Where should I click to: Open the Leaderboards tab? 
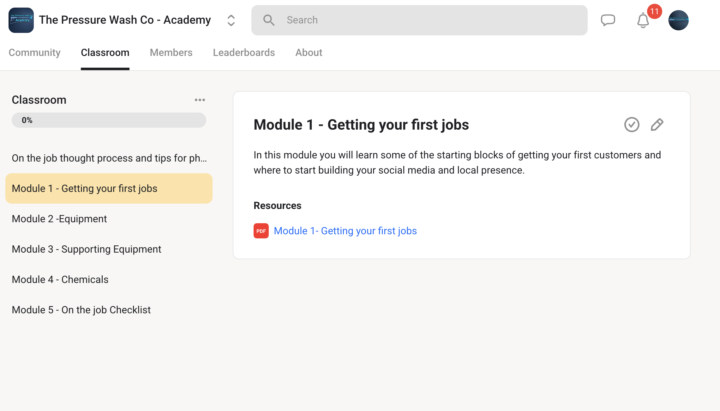[x=244, y=53]
